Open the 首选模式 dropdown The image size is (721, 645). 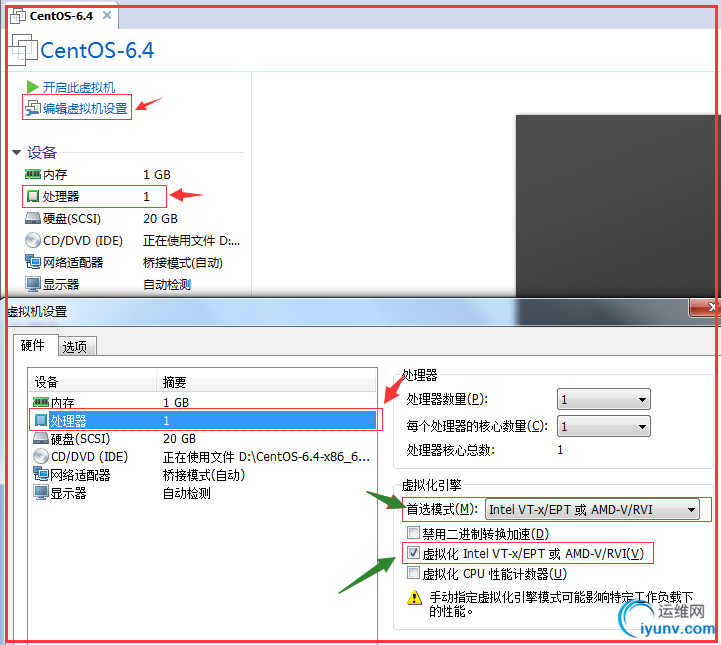click(x=592, y=509)
